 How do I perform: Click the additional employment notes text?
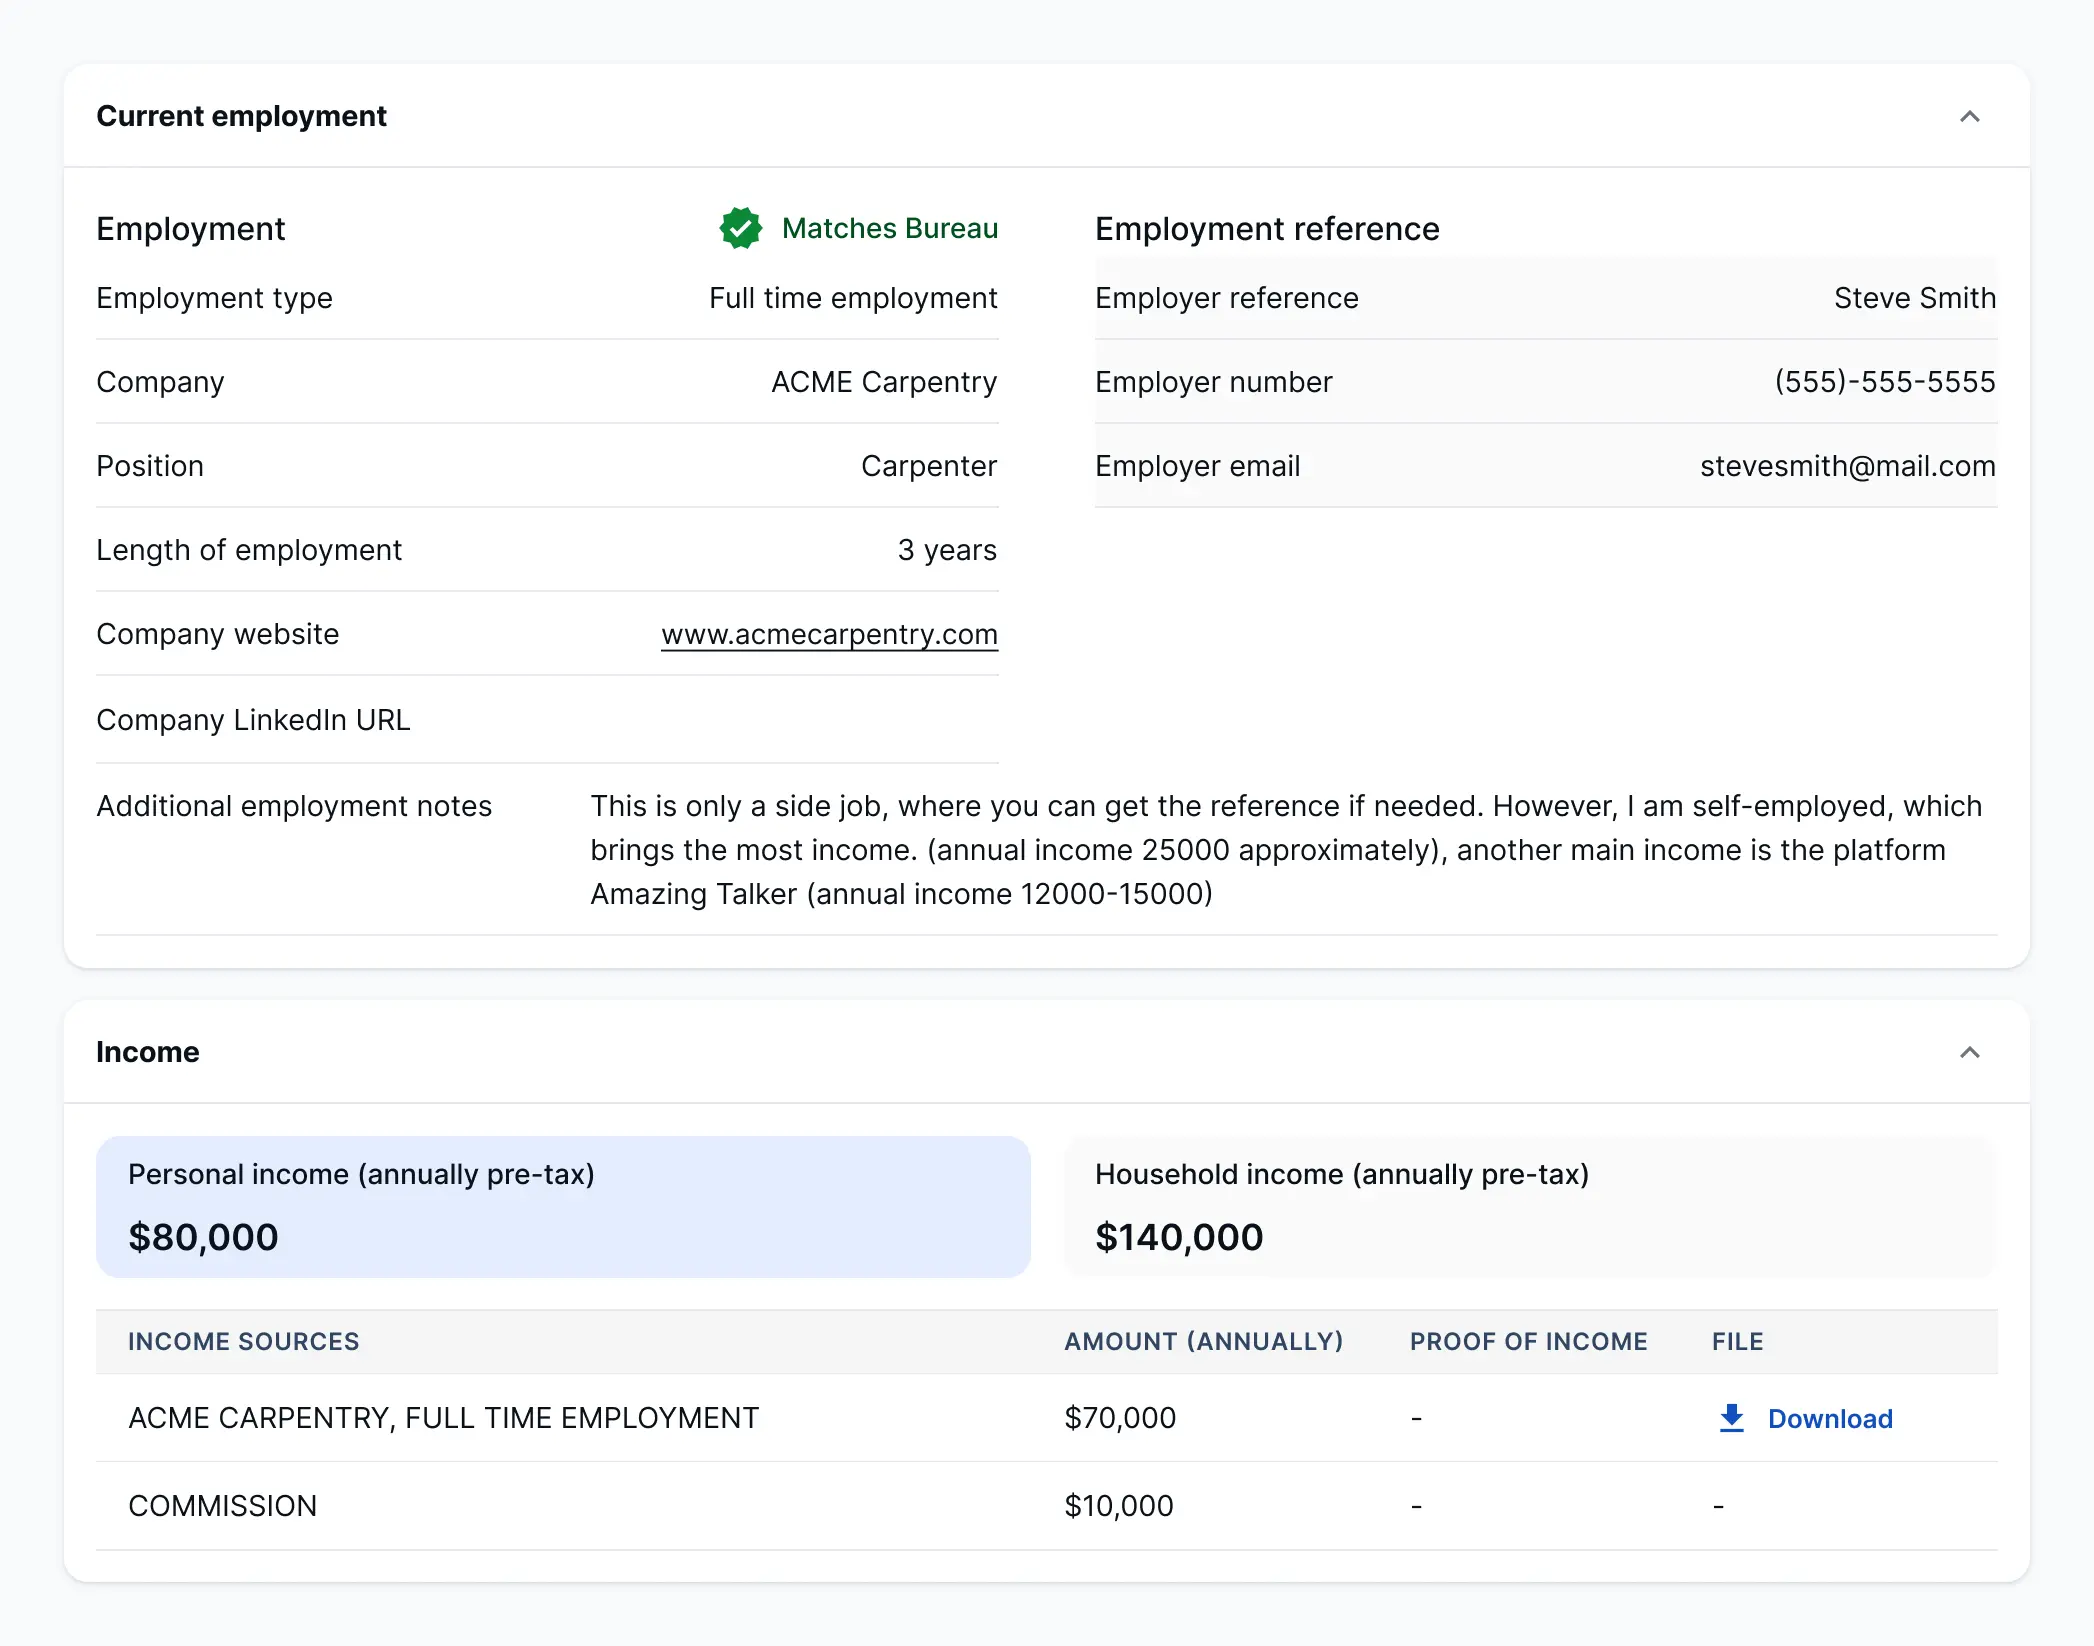click(x=1285, y=850)
